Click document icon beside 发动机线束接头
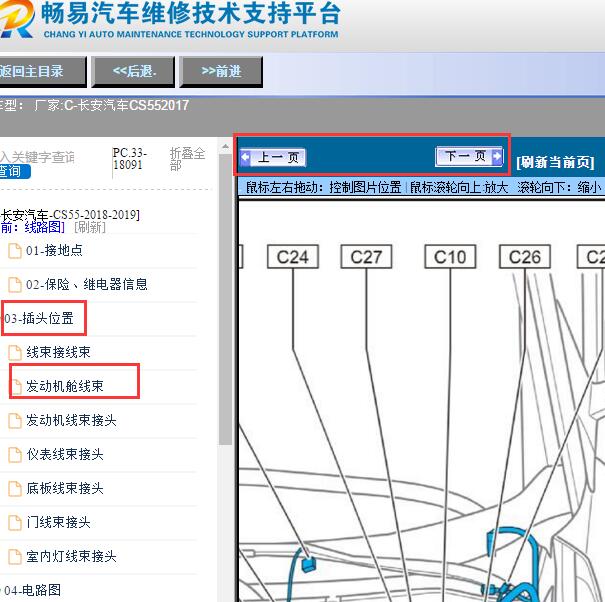Screen dimensions: 605x602 pyautogui.click(x=15, y=421)
